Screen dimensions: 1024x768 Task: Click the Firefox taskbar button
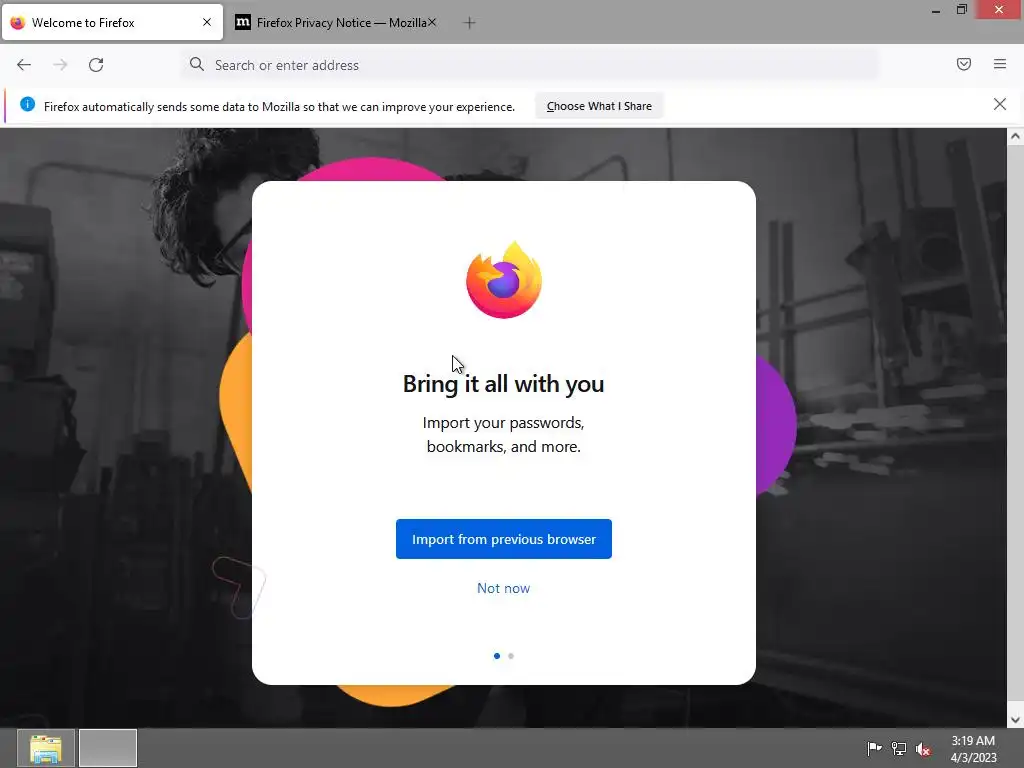pos(108,748)
